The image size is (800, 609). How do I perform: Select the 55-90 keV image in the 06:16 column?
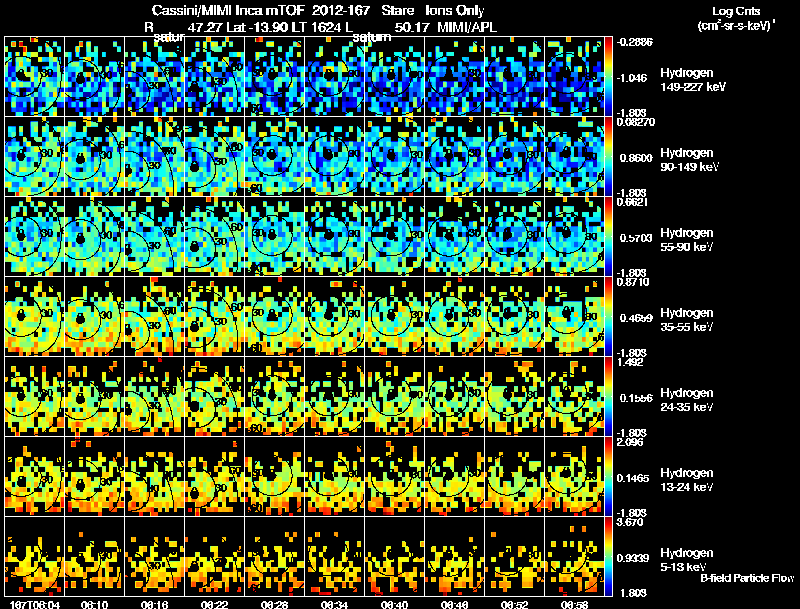click(x=155, y=237)
